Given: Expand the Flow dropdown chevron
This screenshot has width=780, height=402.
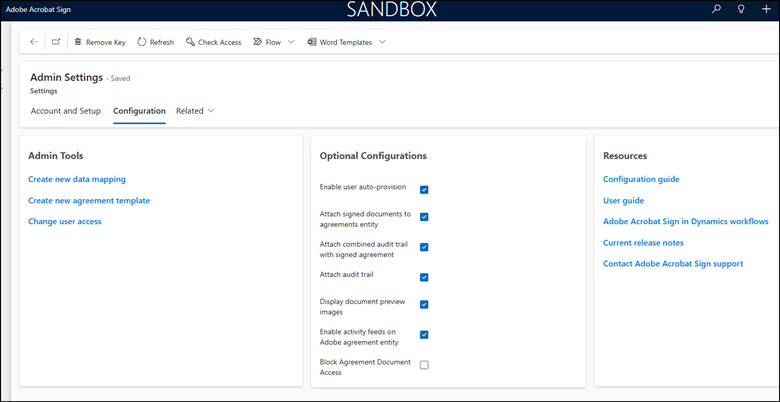Looking at the screenshot, I should point(291,42).
